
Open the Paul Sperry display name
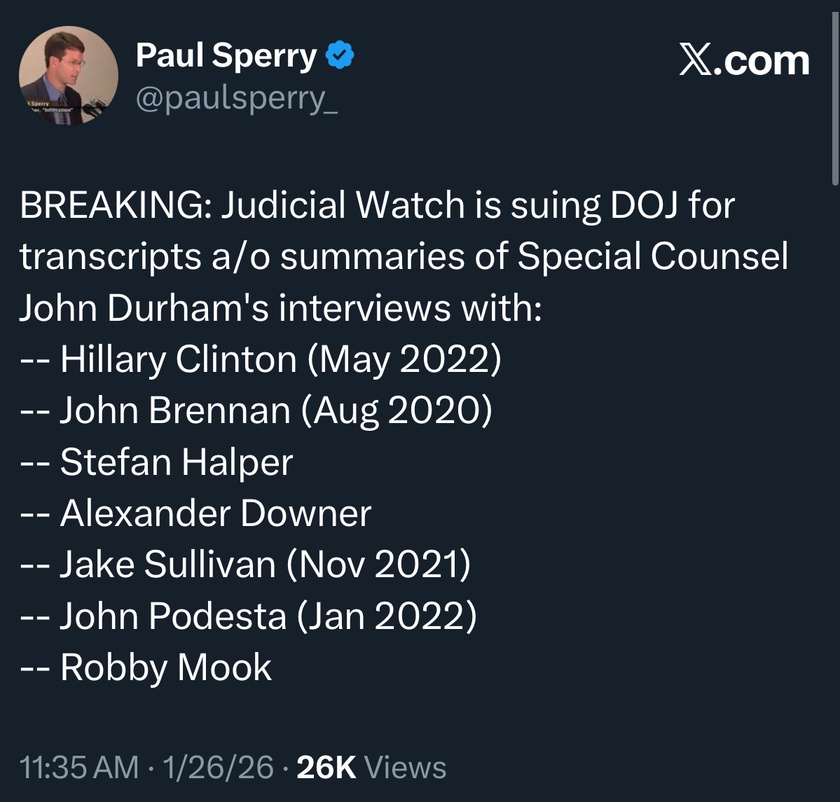pos(226,56)
